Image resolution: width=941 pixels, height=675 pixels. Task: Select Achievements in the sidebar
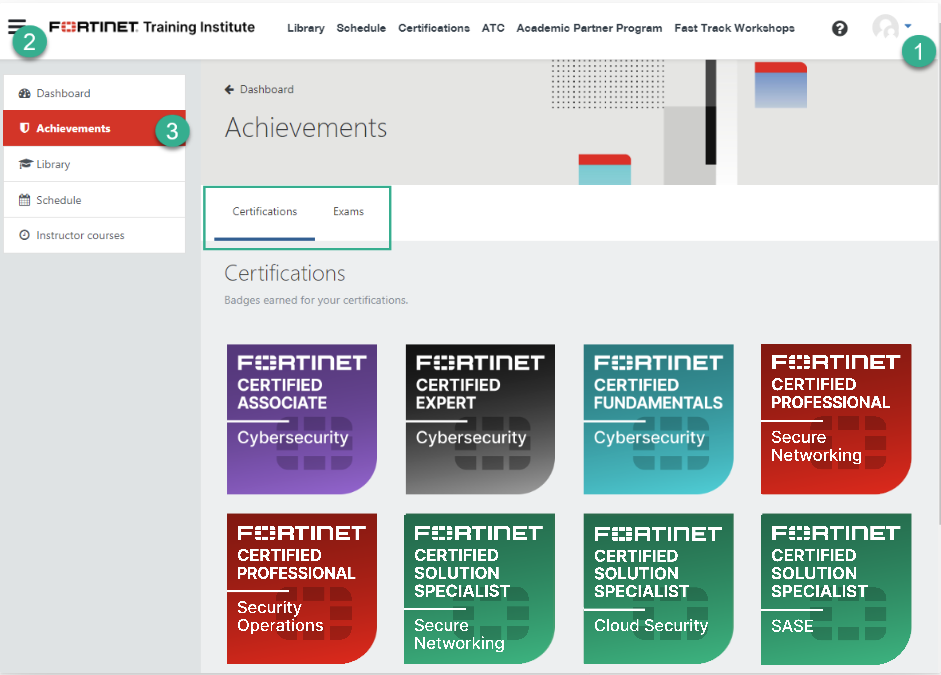pyautogui.click(x=94, y=128)
